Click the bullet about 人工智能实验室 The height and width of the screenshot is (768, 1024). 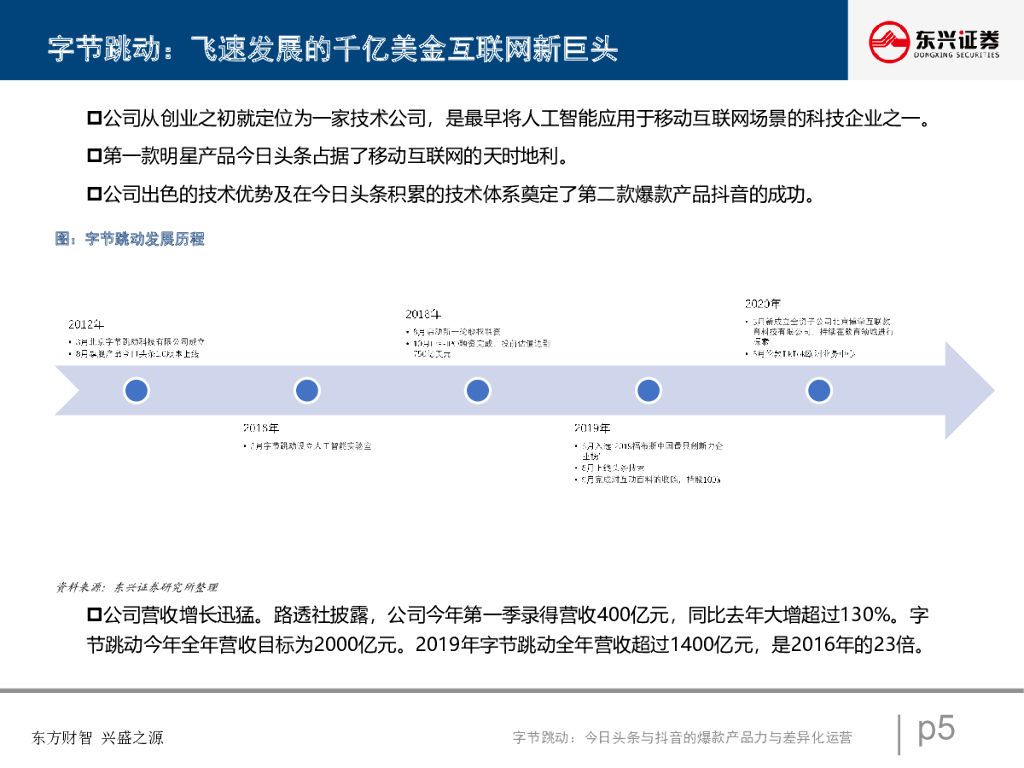(308, 446)
